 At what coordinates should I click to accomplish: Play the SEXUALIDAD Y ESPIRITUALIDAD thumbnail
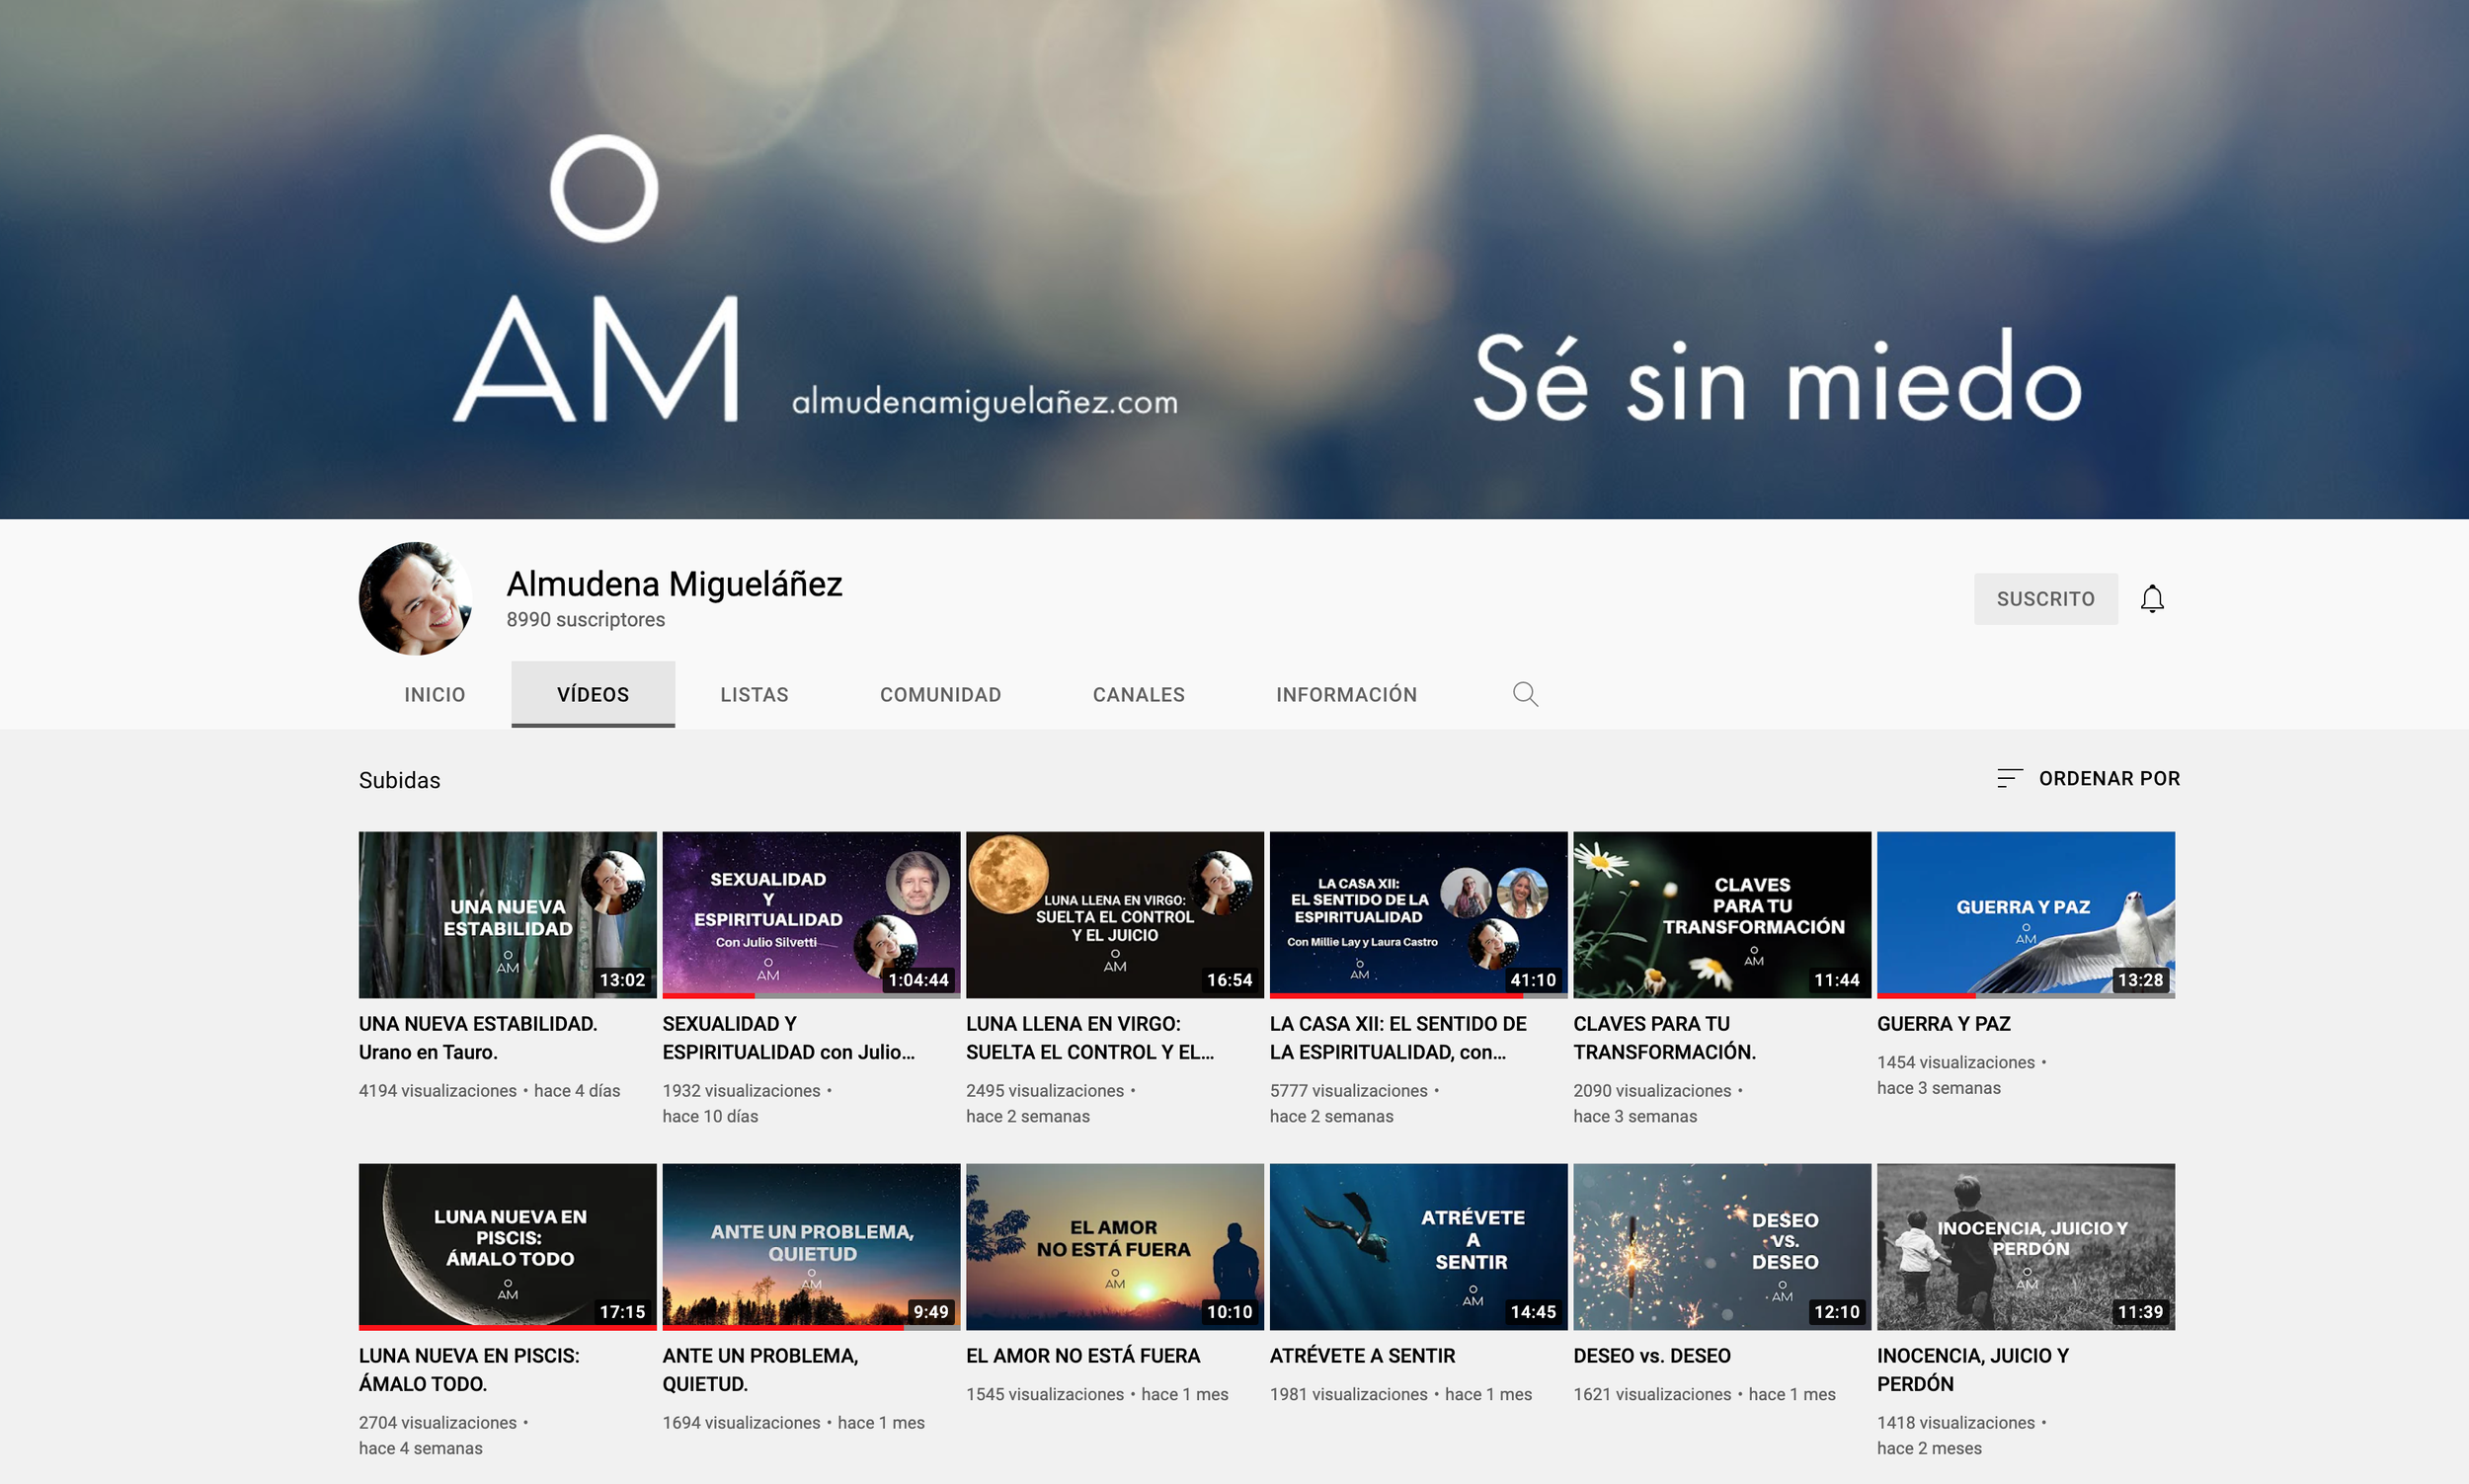[811, 915]
